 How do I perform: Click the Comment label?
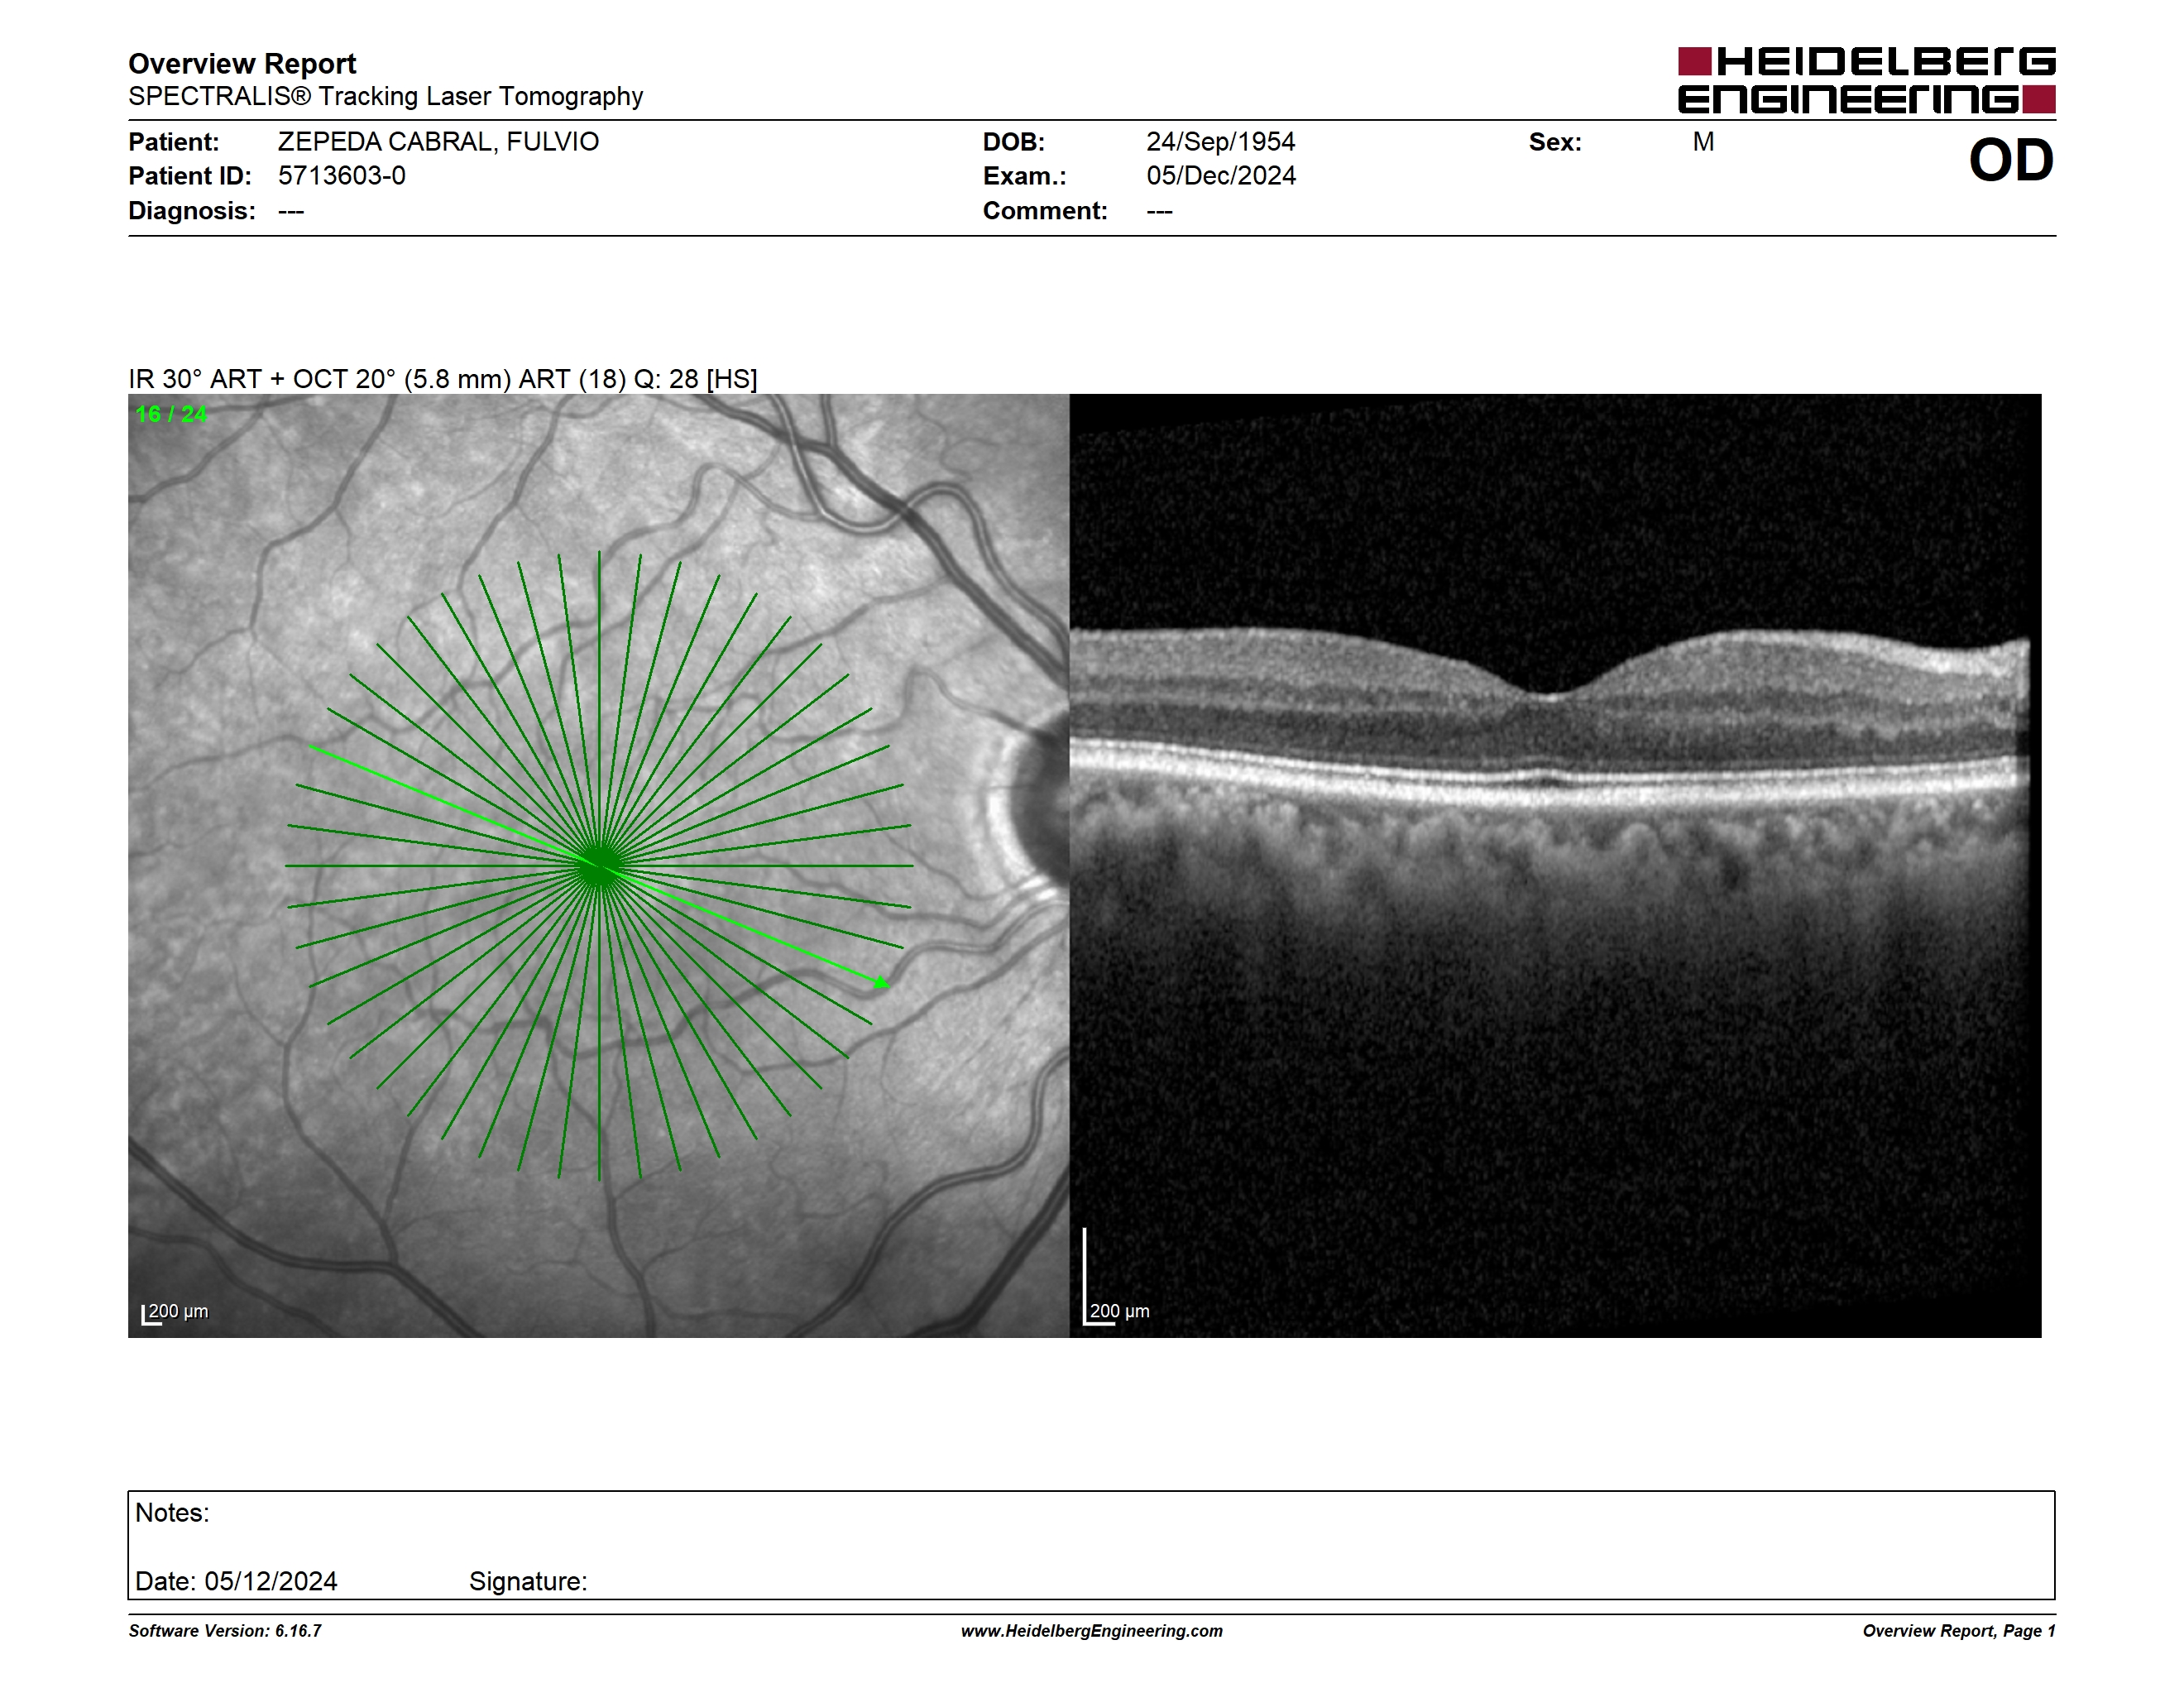(1045, 211)
